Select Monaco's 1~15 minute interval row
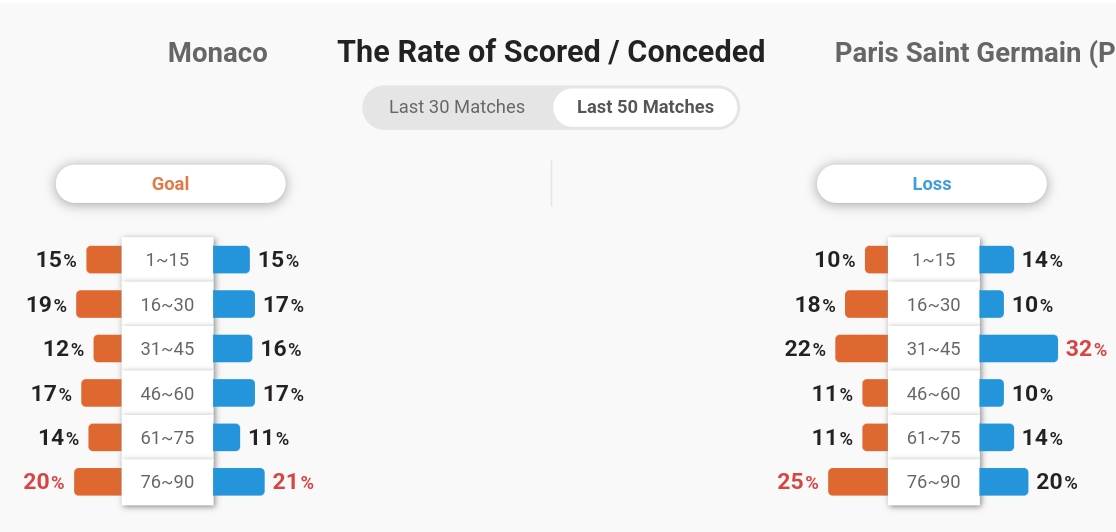 click(x=167, y=260)
